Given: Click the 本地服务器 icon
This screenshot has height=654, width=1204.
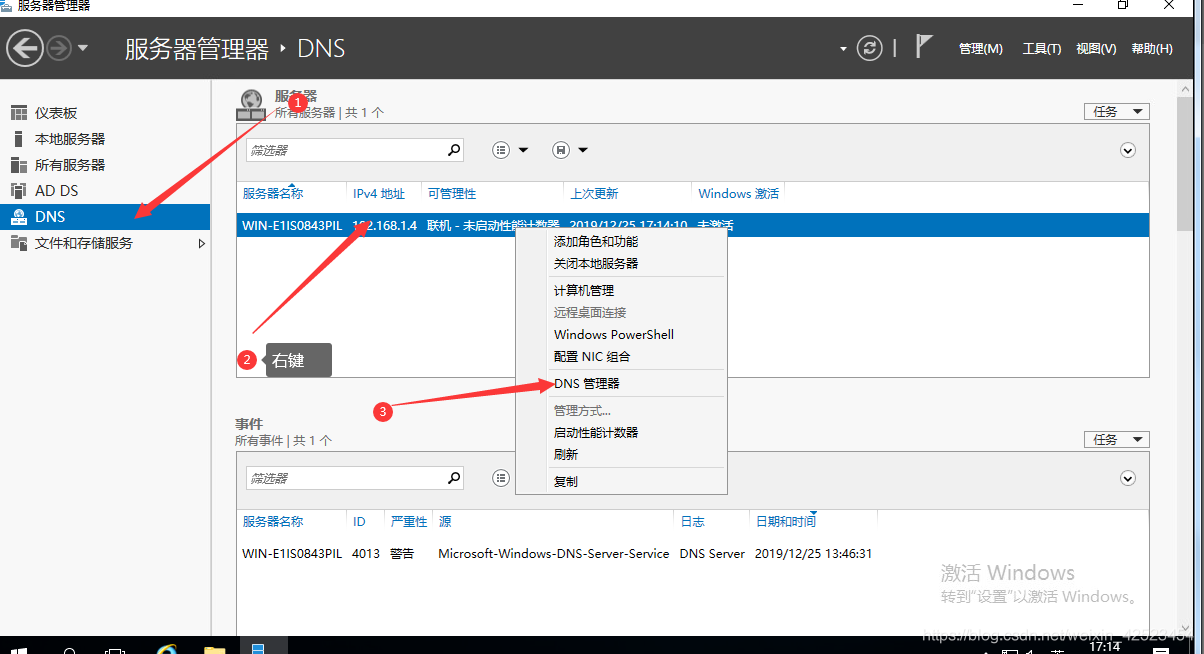Looking at the screenshot, I should [18, 139].
